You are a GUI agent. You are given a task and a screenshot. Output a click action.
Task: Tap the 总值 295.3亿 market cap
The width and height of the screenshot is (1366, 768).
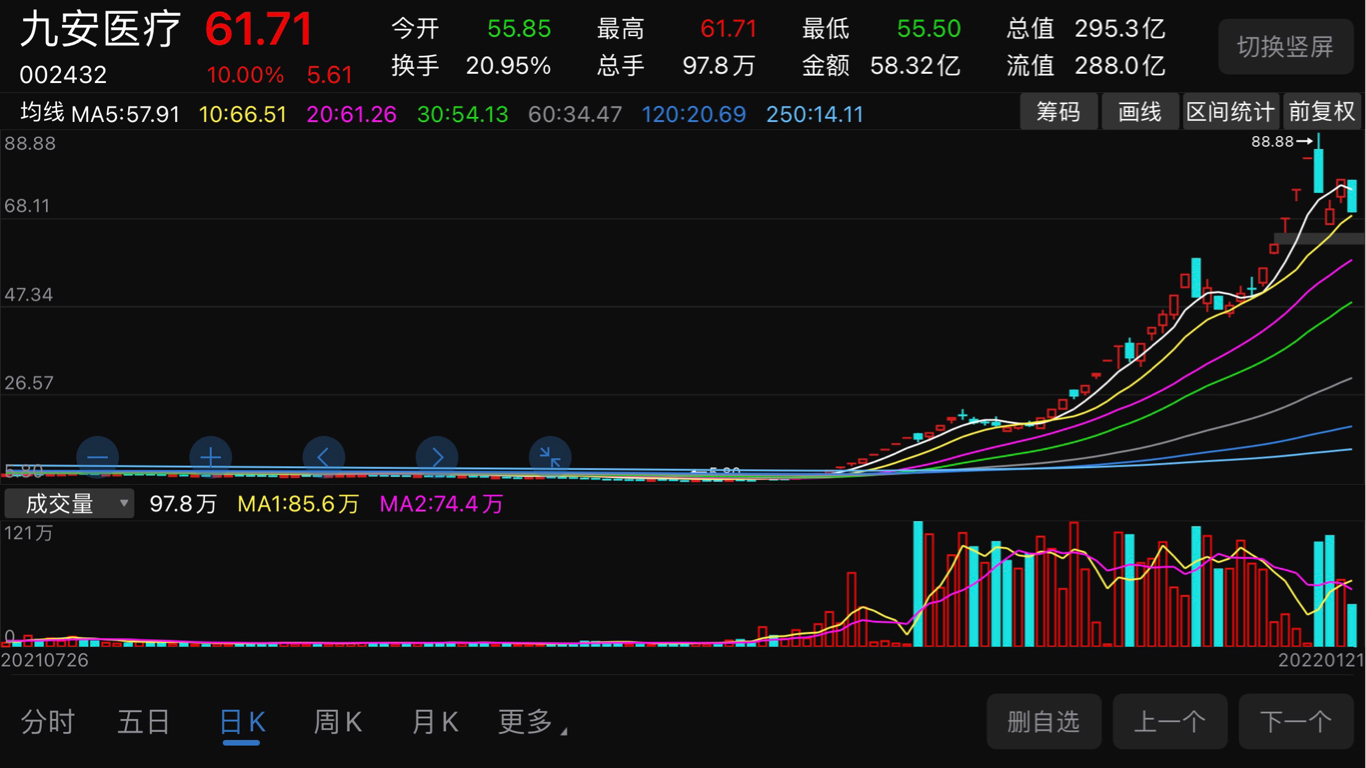pyautogui.click(x=1086, y=29)
